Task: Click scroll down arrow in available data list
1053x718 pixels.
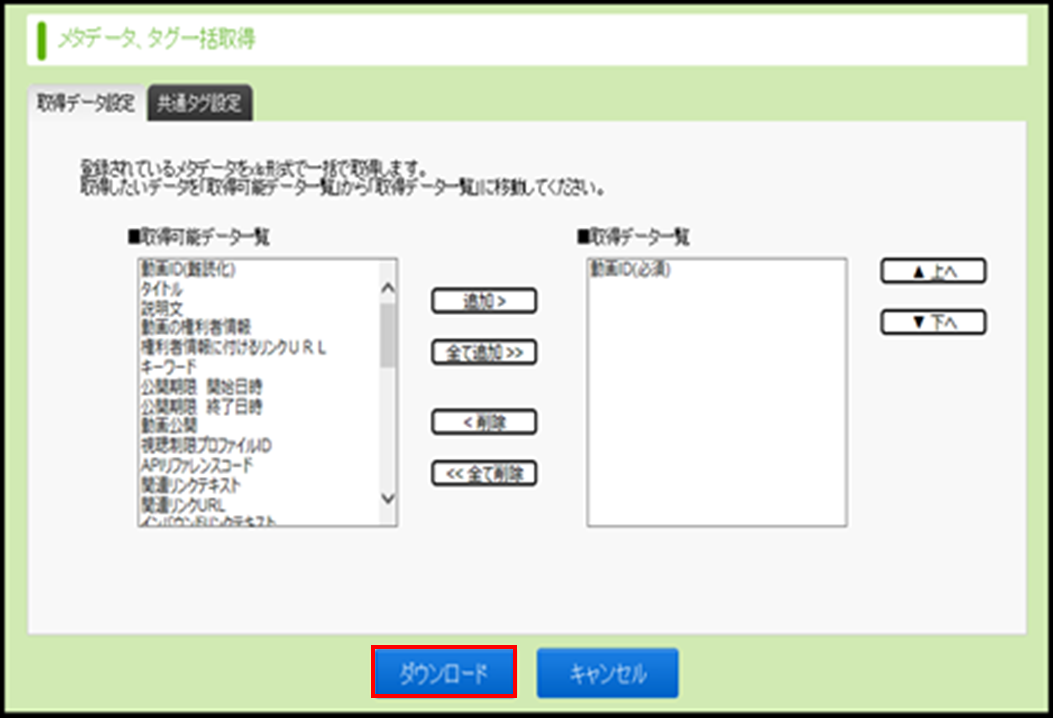Action: 389,498
